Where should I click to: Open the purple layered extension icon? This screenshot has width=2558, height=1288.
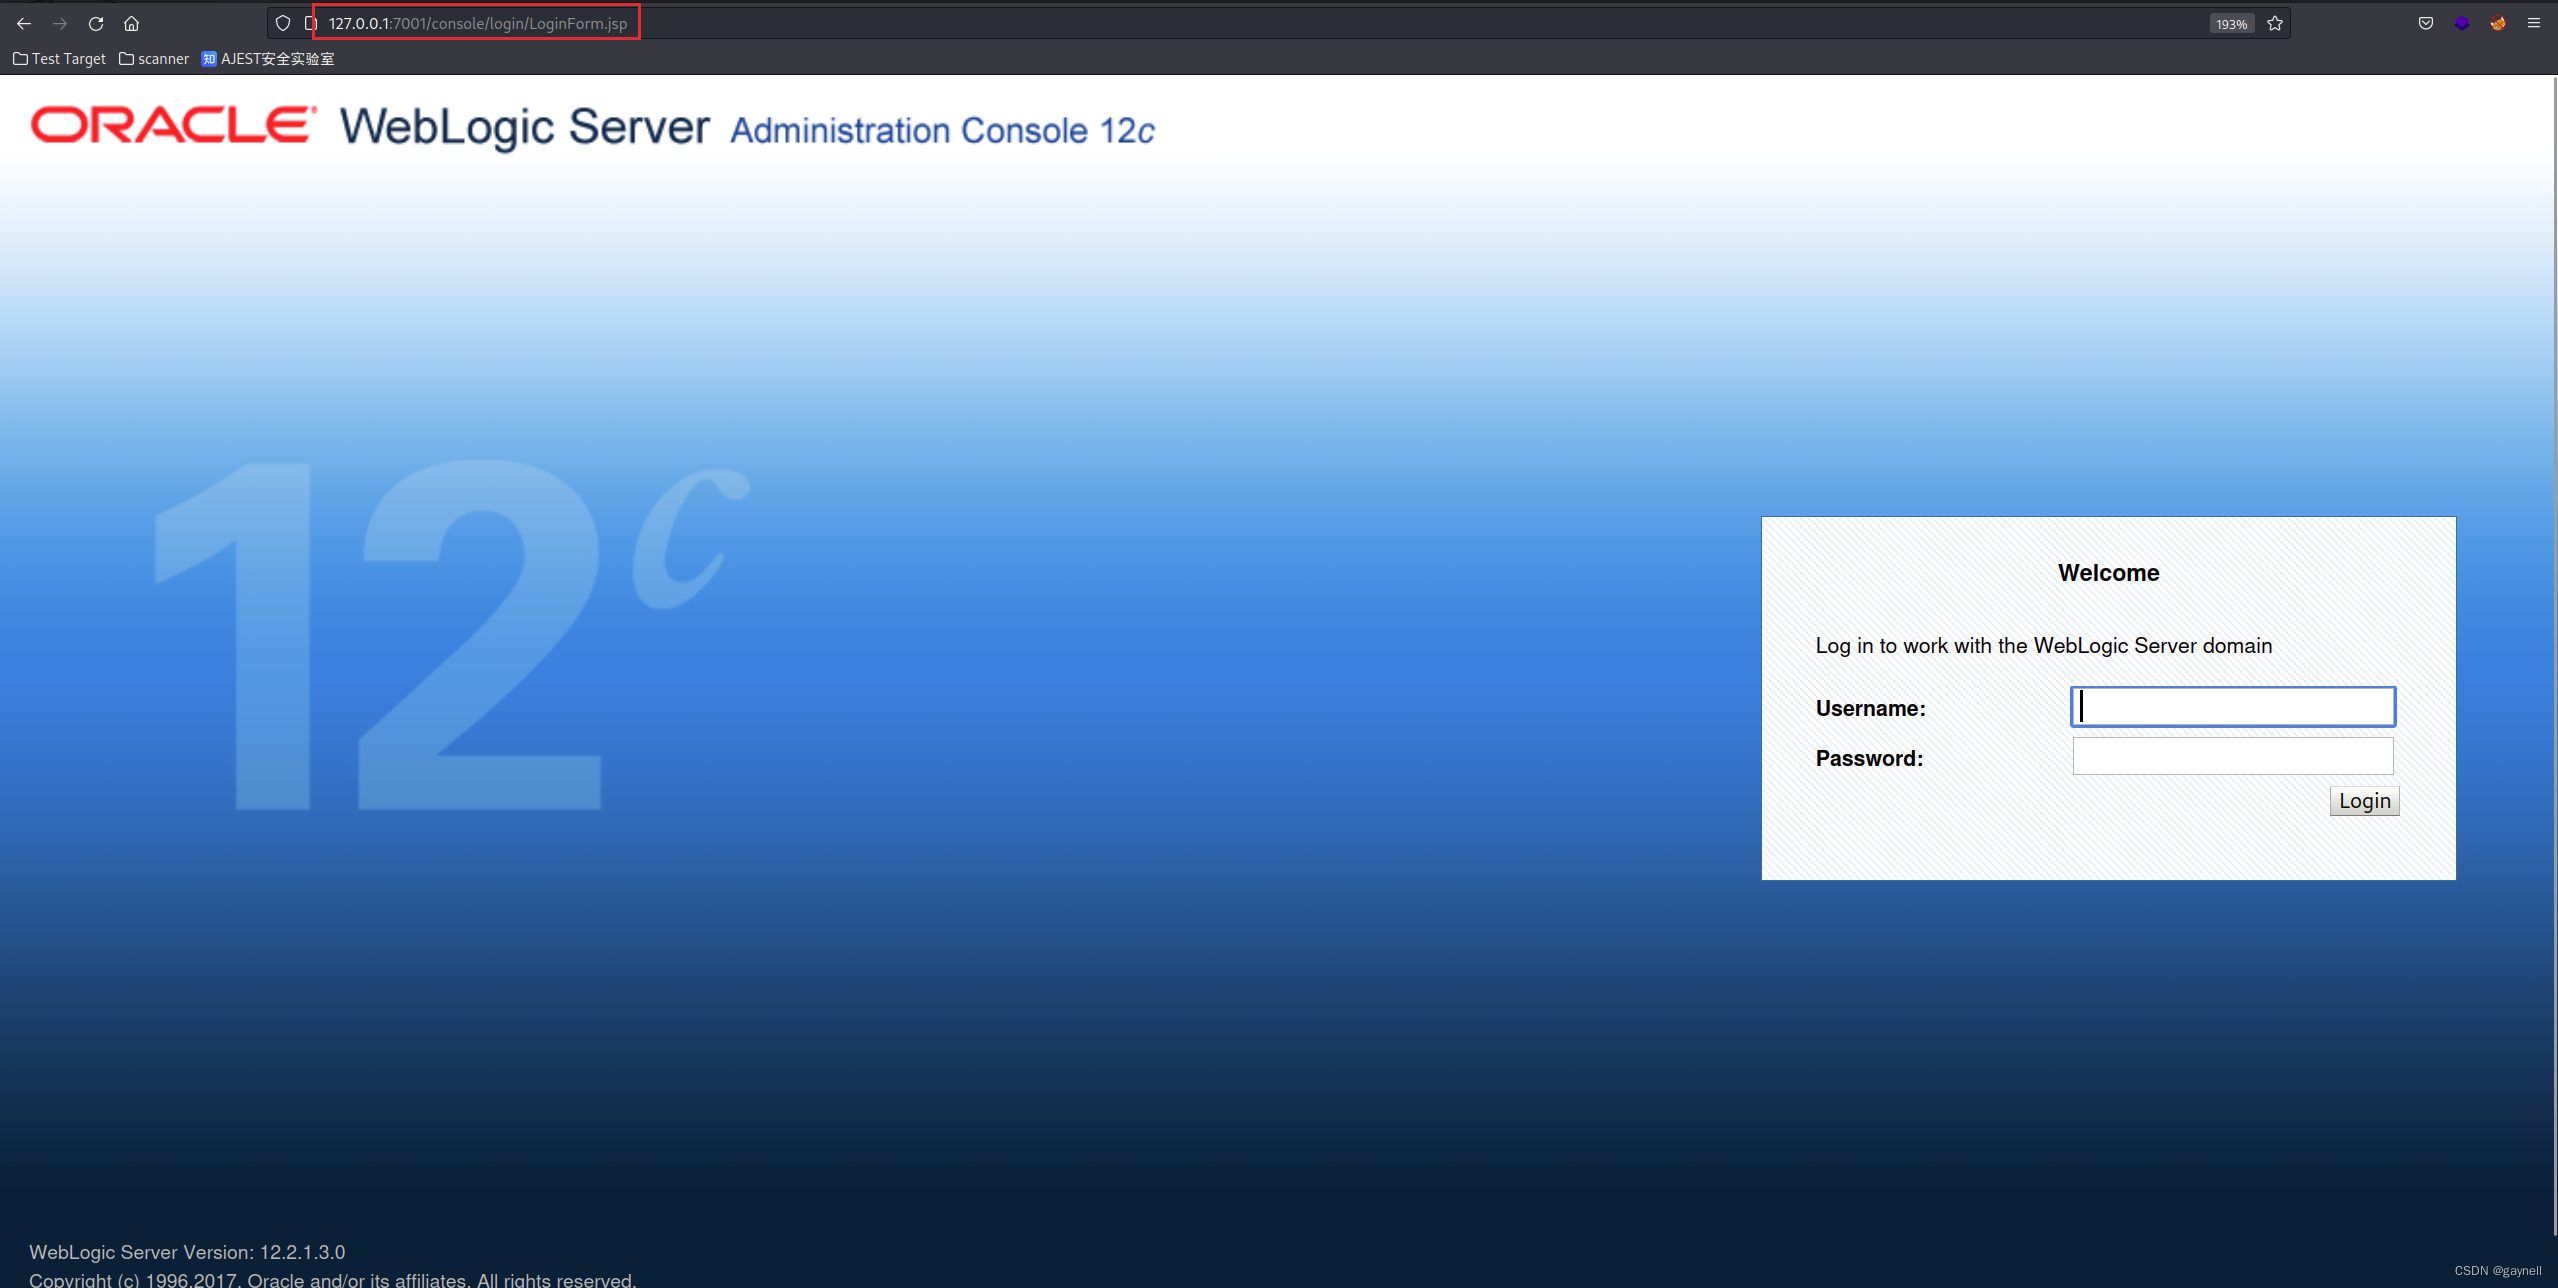pos(2462,23)
